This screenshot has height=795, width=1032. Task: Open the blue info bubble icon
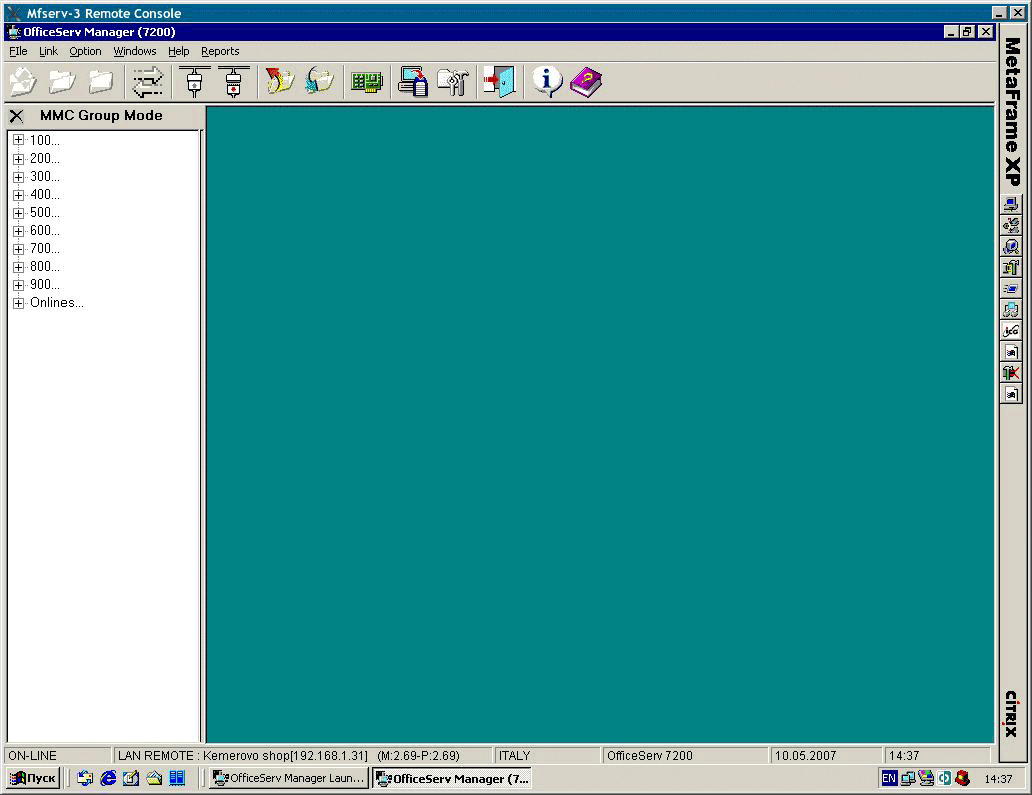coord(547,82)
